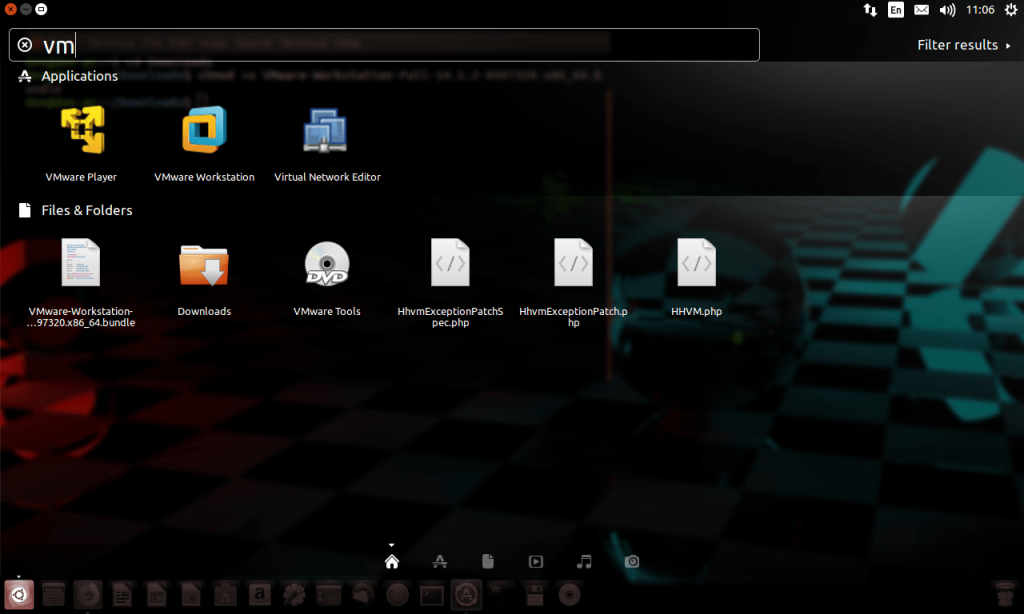
Task: Clear the Dash search query
Action: click(25, 45)
